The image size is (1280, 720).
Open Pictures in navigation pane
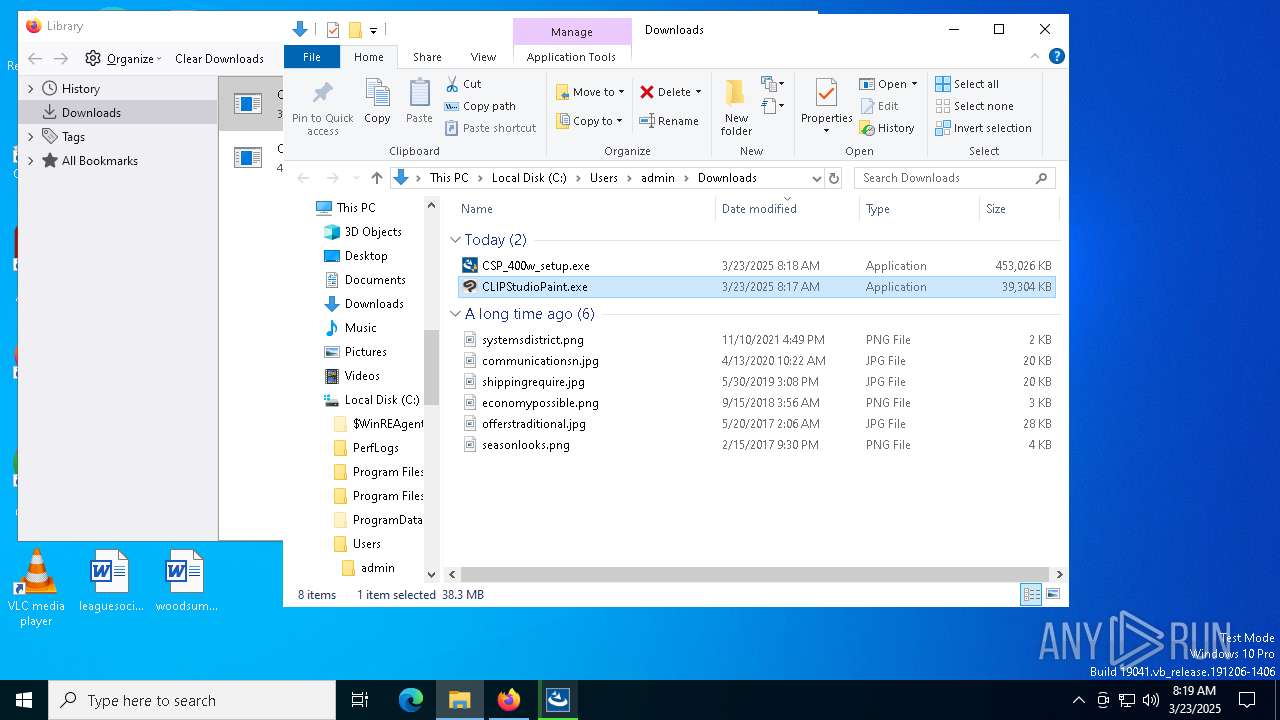point(365,352)
